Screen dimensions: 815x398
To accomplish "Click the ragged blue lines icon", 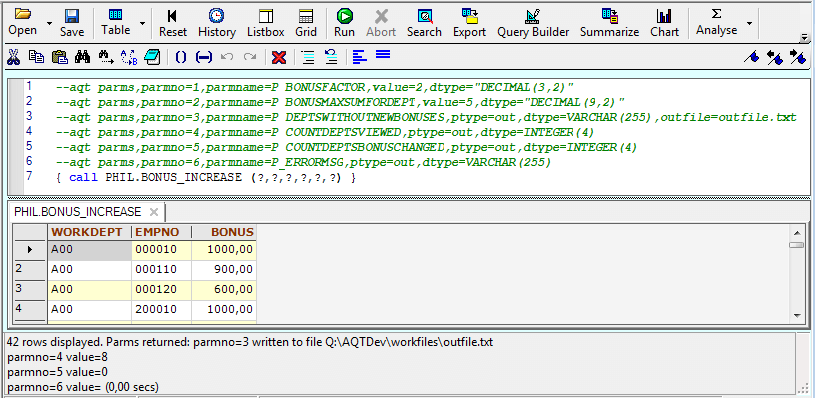I will [359, 56].
